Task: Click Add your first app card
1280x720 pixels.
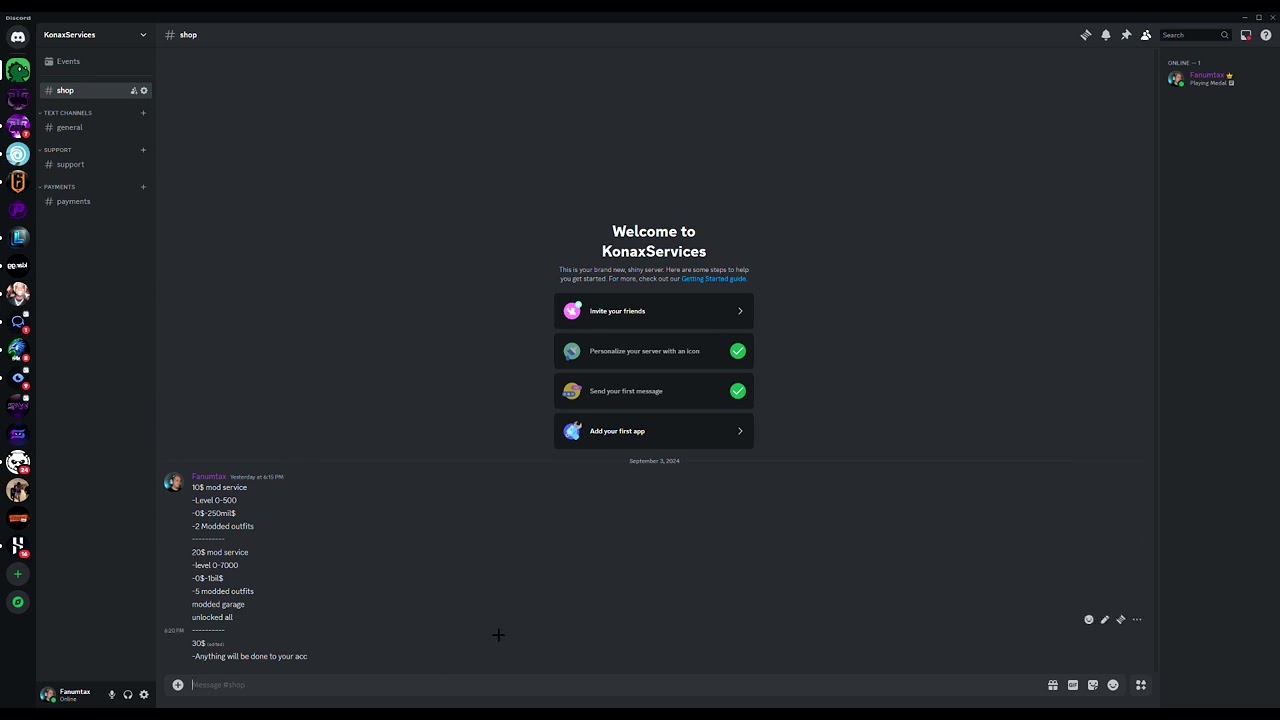Action: (654, 431)
